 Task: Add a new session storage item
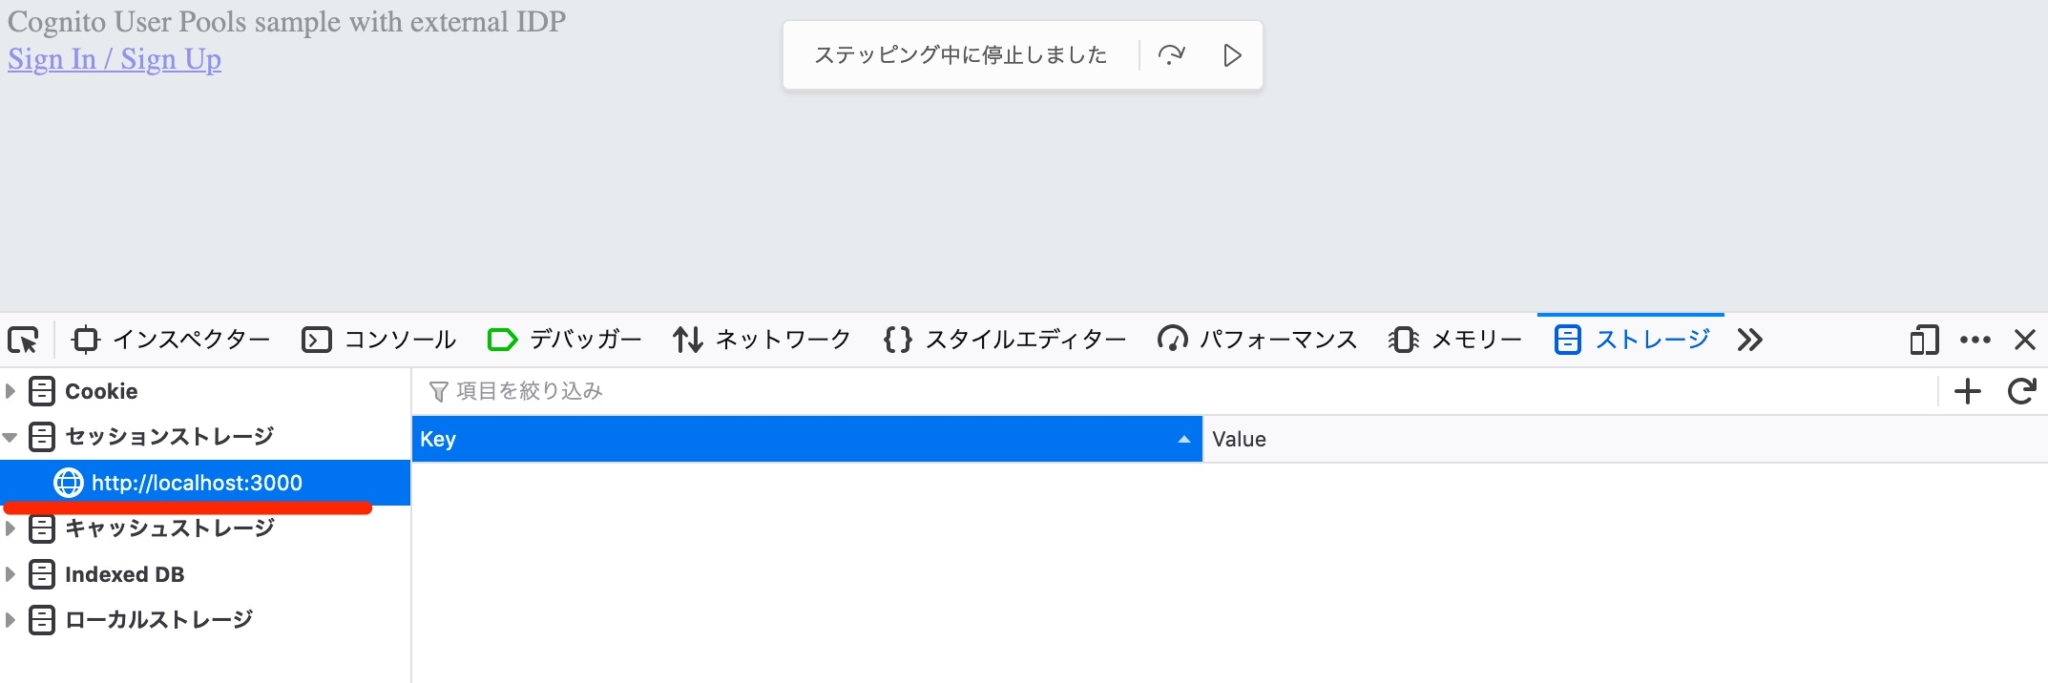click(x=1968, y=391)
